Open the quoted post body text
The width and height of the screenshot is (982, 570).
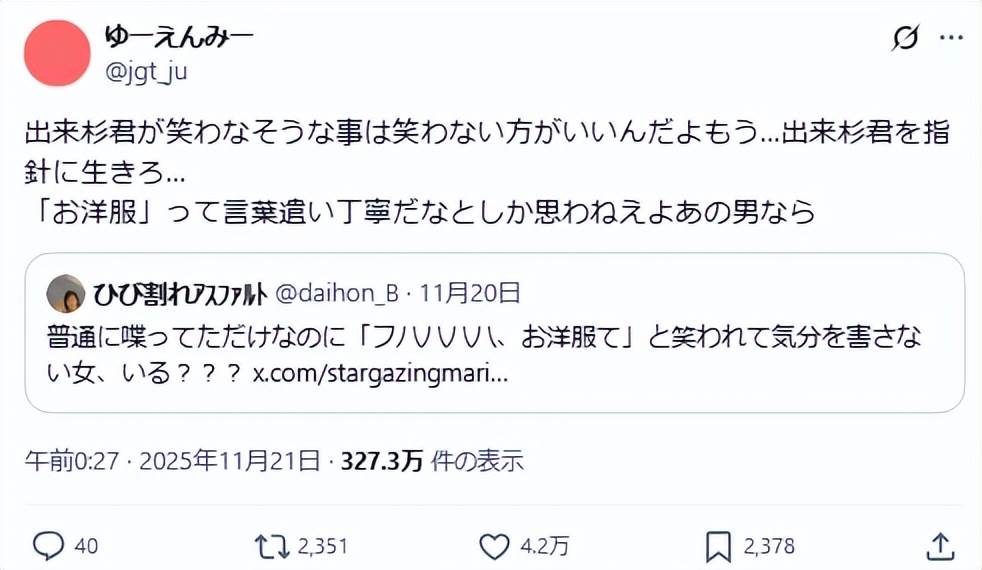click(x=480, y=338)
